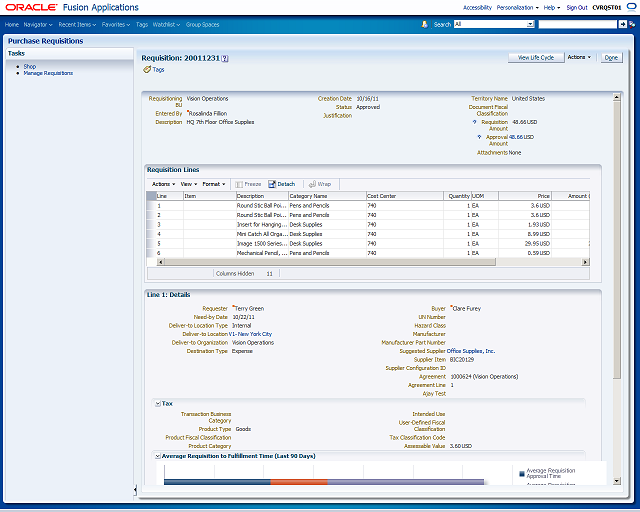
Task: Click the Requisition Amount info icon
Action: point(474,122)
